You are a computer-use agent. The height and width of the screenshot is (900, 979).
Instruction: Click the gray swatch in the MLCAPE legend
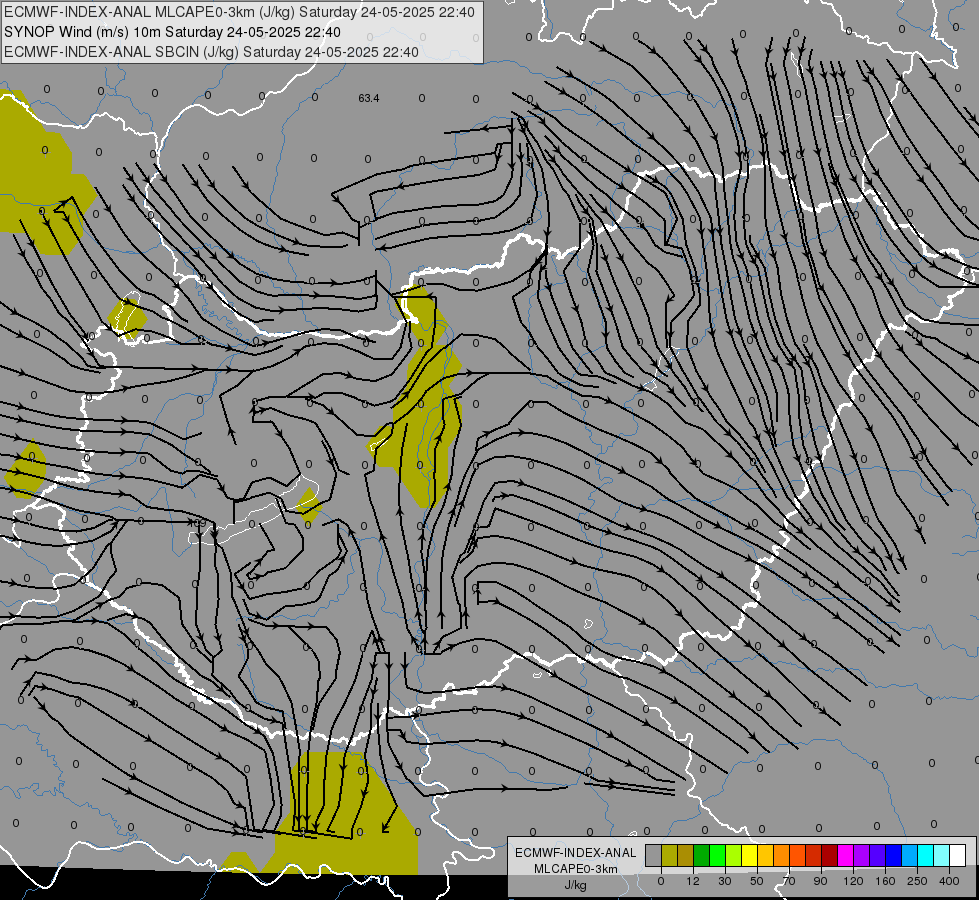pyautogui.click(x=653, y=856)
